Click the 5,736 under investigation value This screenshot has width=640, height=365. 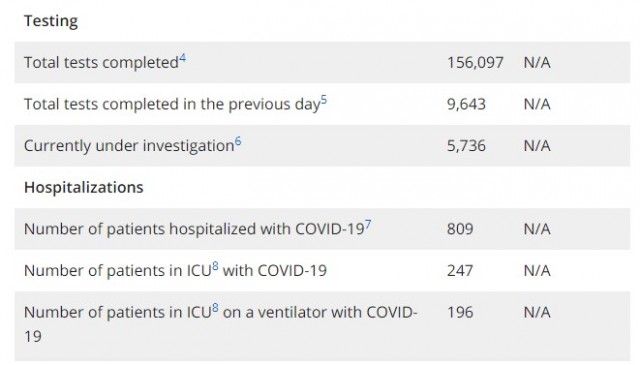point(466,146)
